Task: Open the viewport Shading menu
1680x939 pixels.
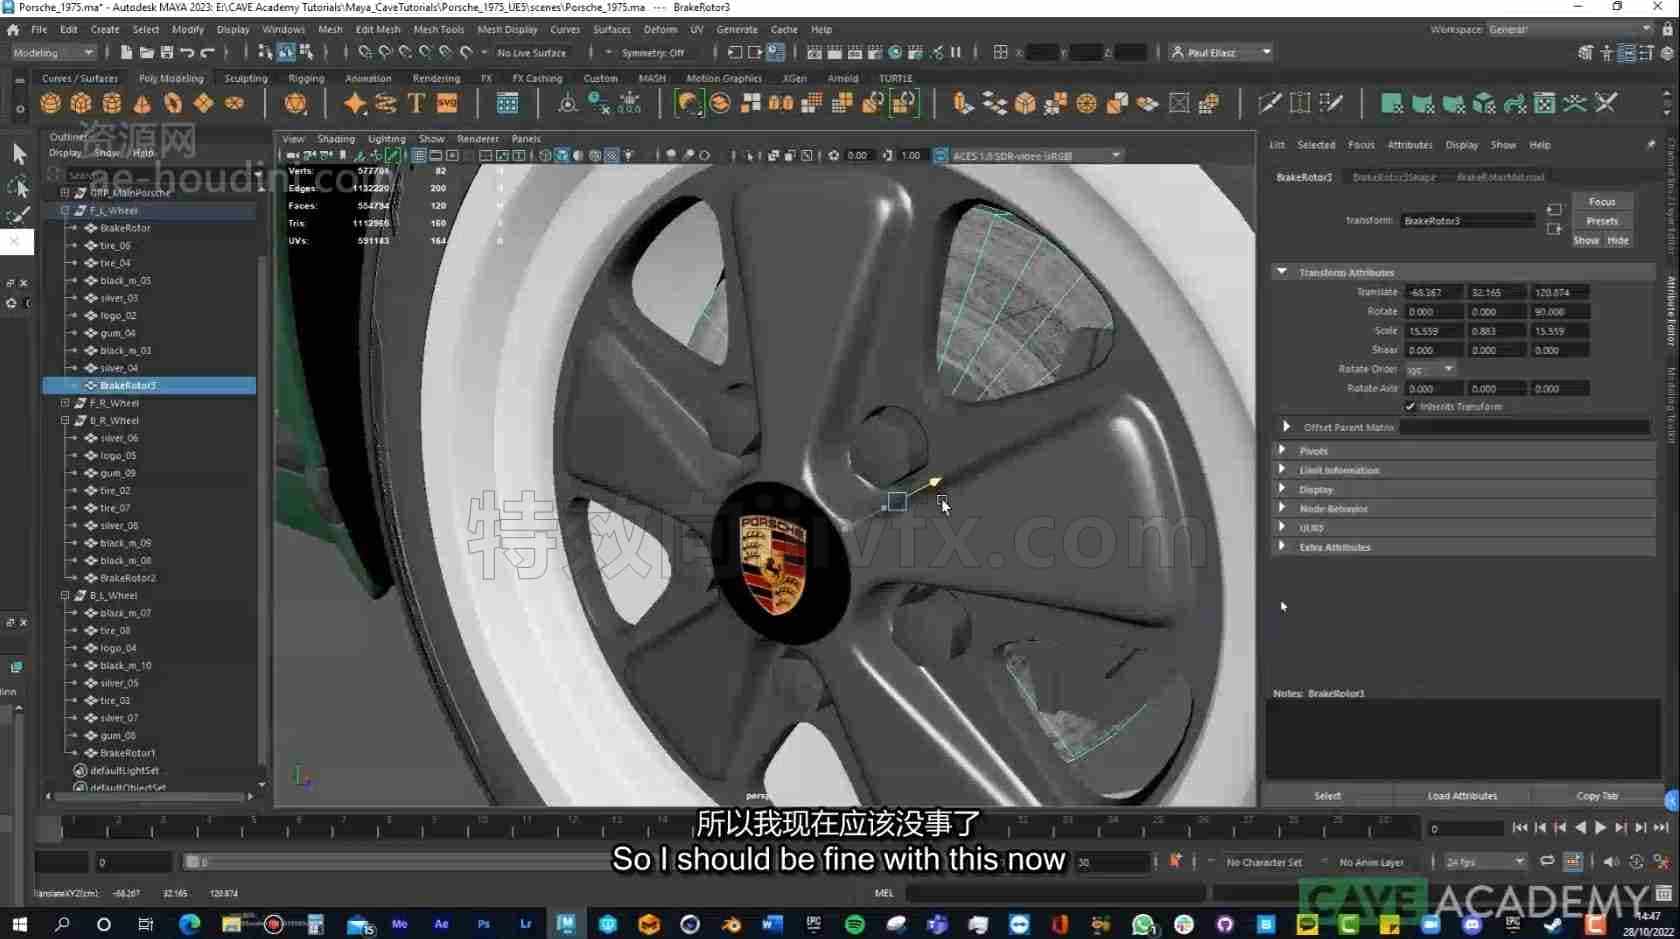Action: [x=336, y=139]
